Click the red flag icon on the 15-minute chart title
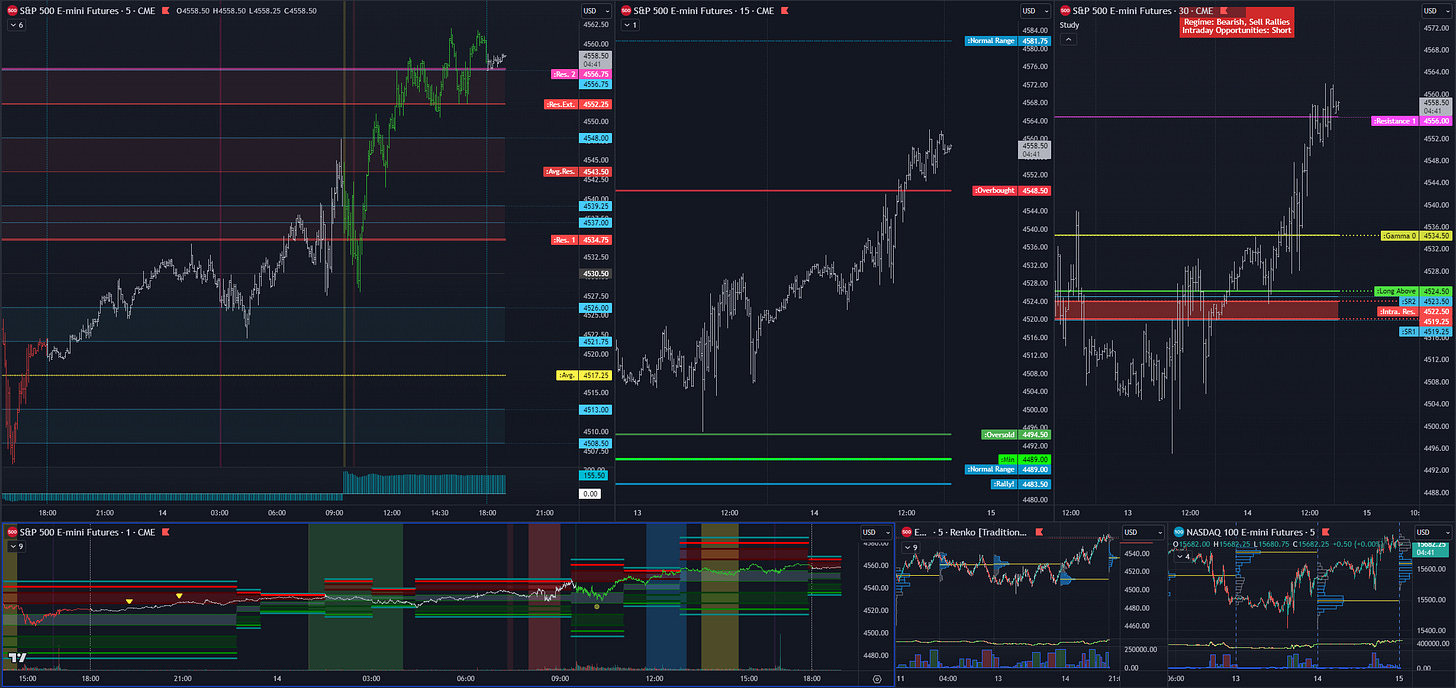Image resolution: width=1456 pixels, height=688 pixels. [x=783, y=10]
